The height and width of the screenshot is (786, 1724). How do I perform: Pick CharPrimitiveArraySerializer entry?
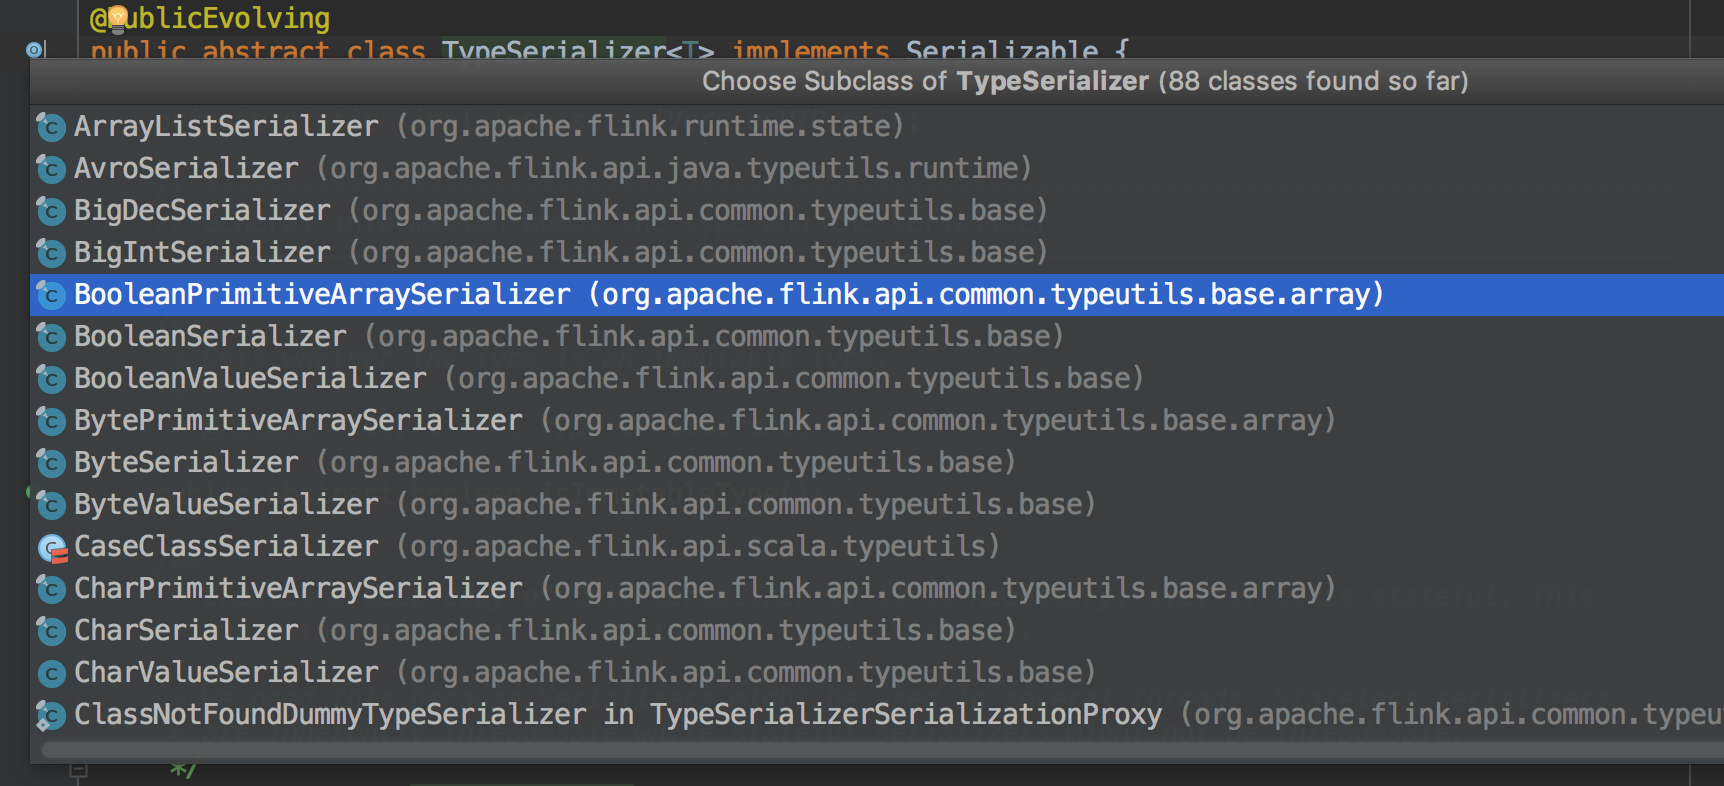(x=877, y=589)
